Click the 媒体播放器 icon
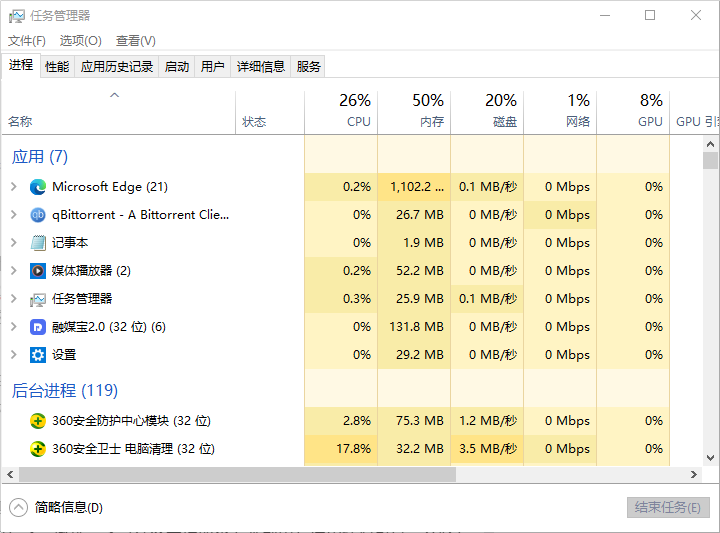Screen dimensions: 720x533 coord(38,271)
